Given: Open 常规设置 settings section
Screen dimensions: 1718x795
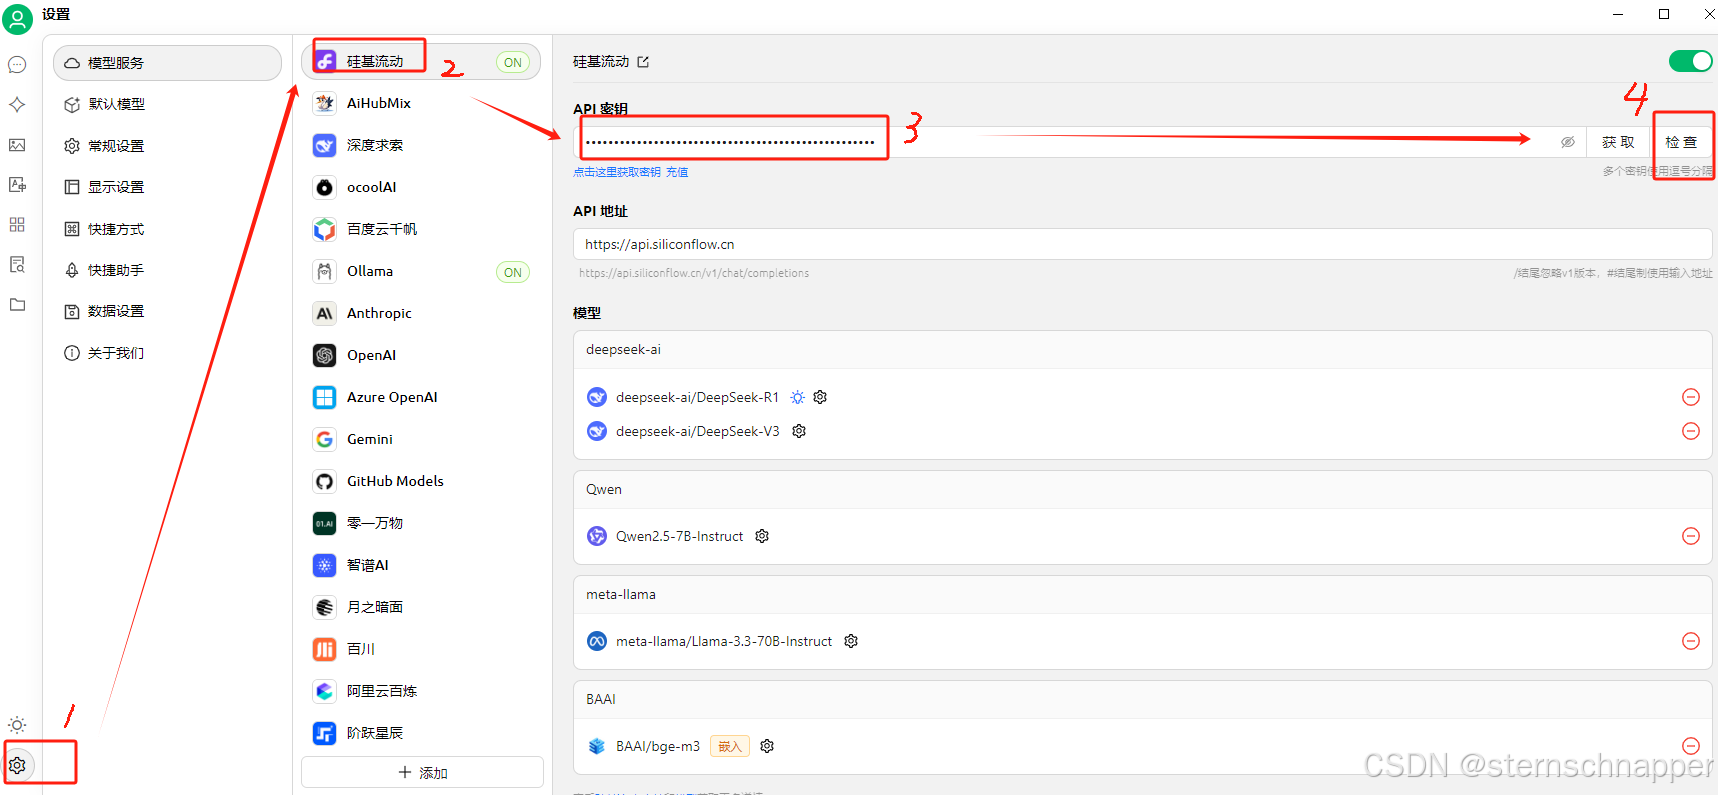Looking at the screenshot, I should [167, 146].
